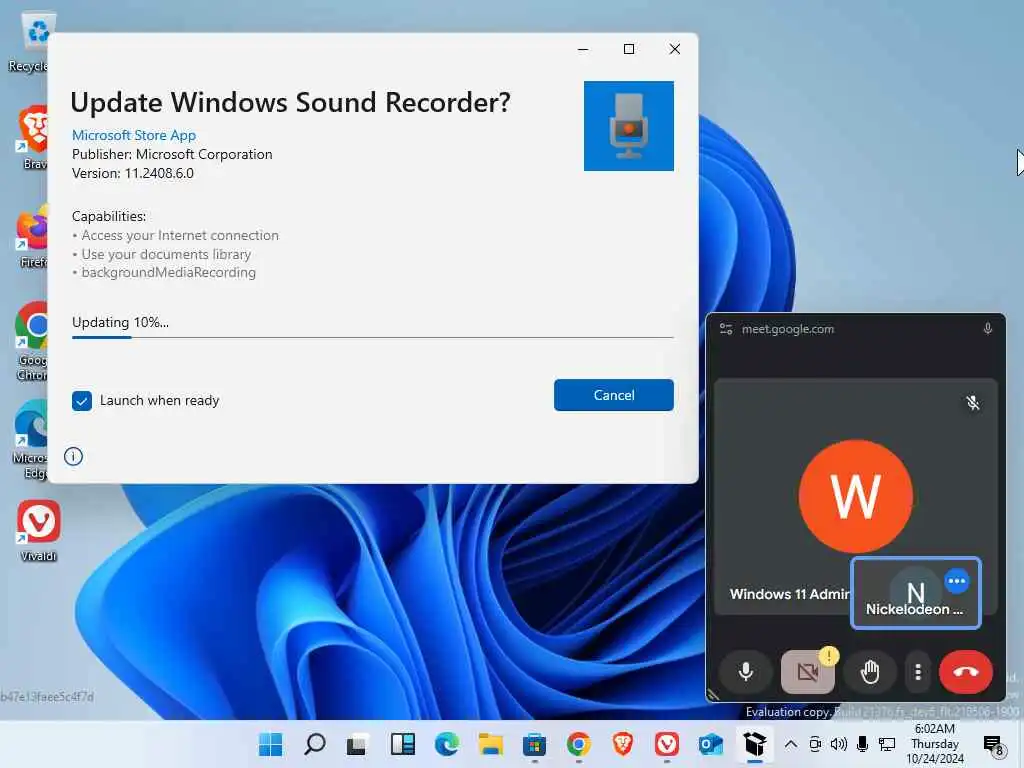Launch Microsoft Edge from taskbar

[447, 744]
